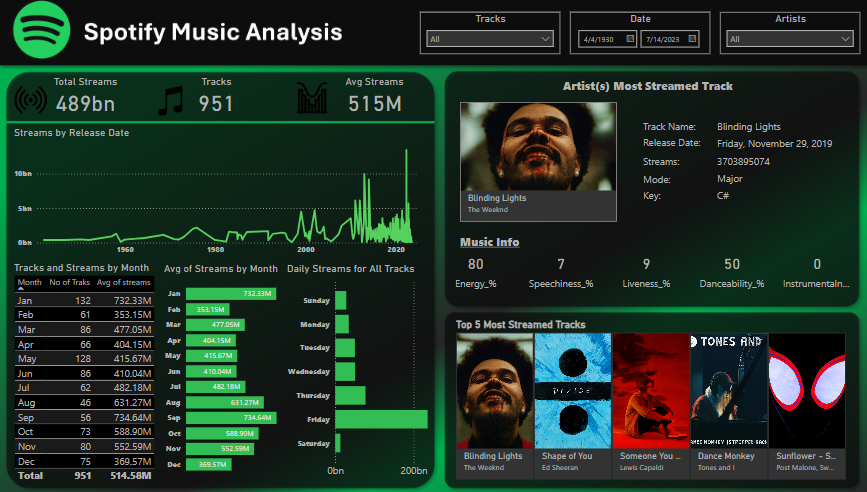Click the Speechiness_% value 7
This screenshot has width=867, height=492.
(x=561, y=264)
